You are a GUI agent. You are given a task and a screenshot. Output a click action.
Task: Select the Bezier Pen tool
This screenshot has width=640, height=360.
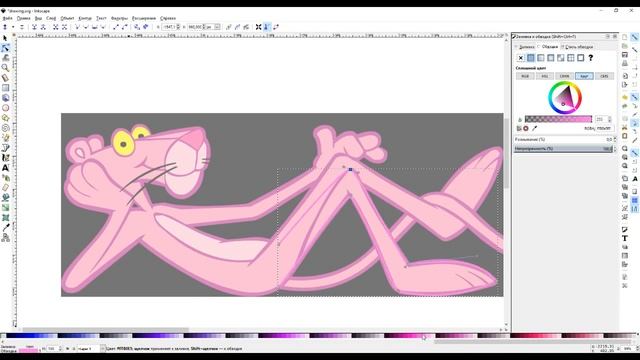[x=5, y=148]
